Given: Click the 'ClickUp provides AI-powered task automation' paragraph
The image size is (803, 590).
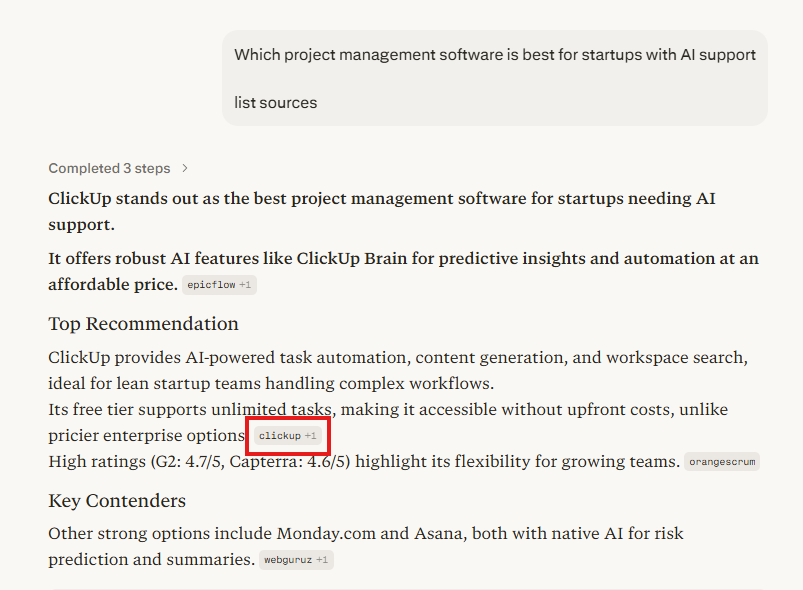Looking at the screenshot, I should click(398, 358).
